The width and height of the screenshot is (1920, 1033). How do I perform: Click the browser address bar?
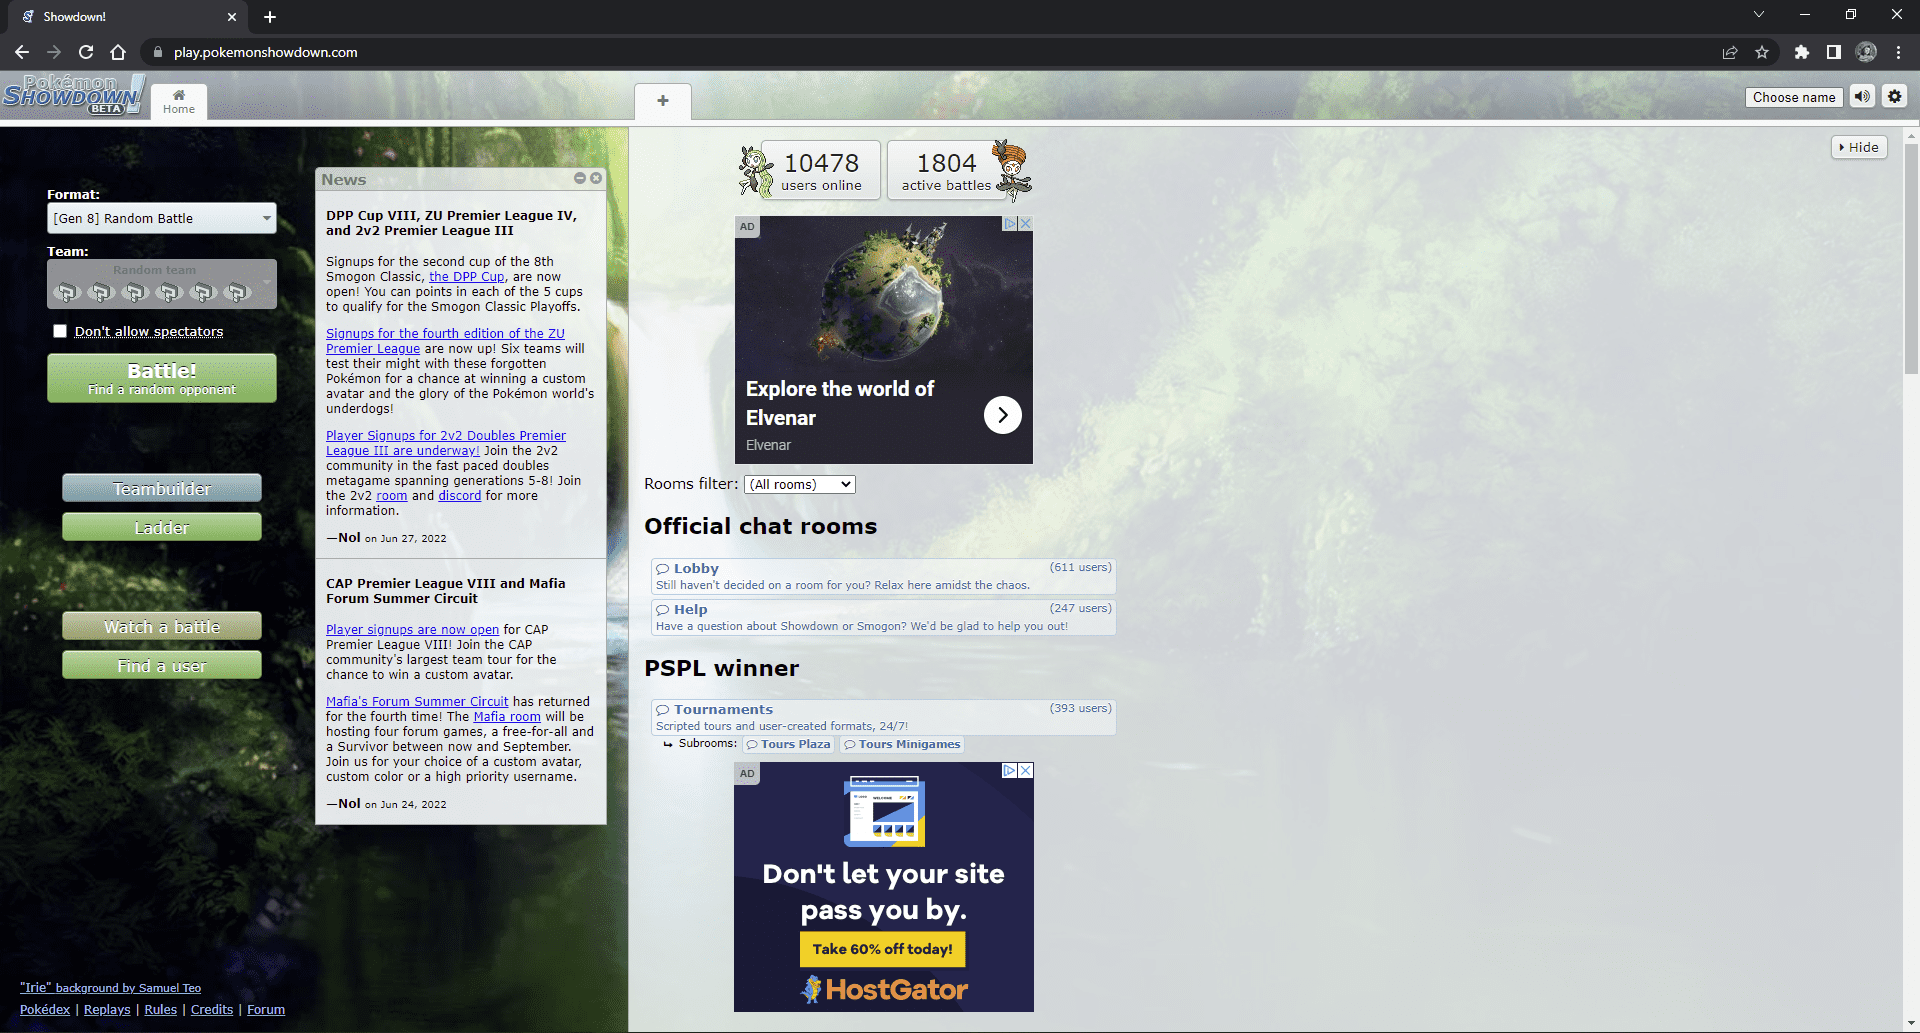(x=930, y=52)
